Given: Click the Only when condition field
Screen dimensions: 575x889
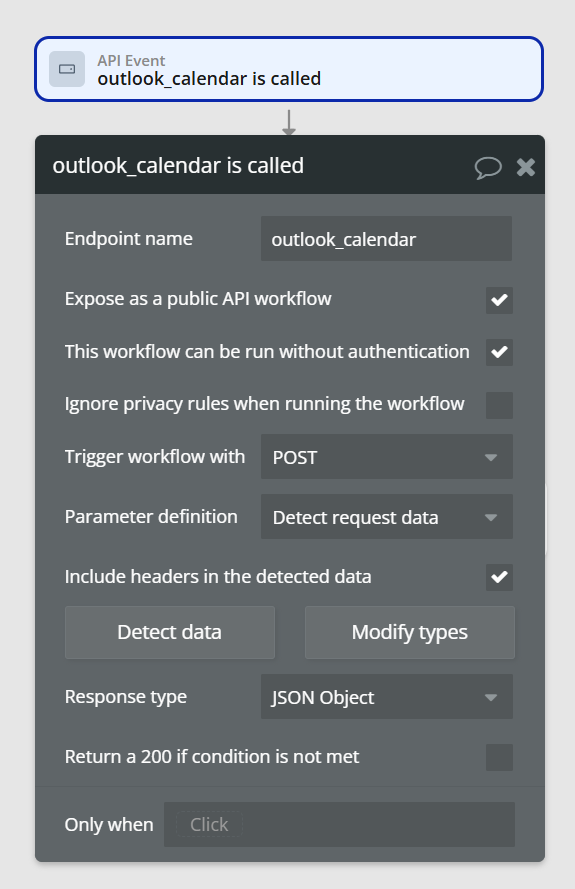Looking at the screenshot, I should coord(339,824).
